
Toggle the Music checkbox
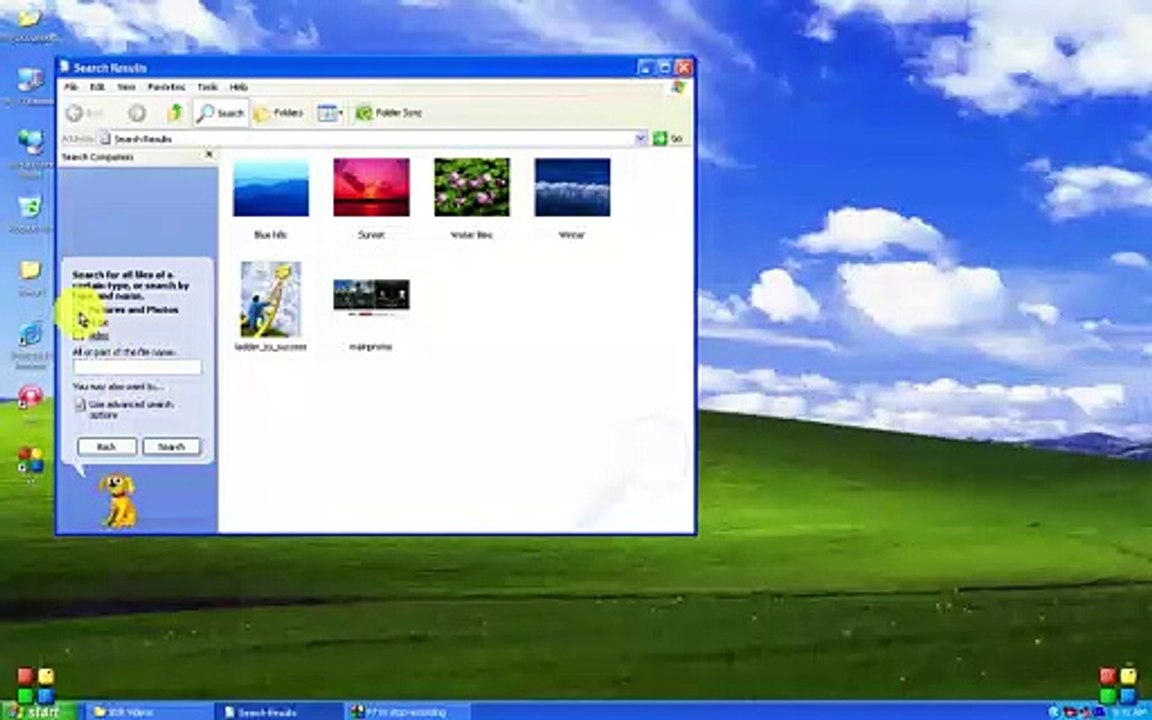click(x=78, y=323)
